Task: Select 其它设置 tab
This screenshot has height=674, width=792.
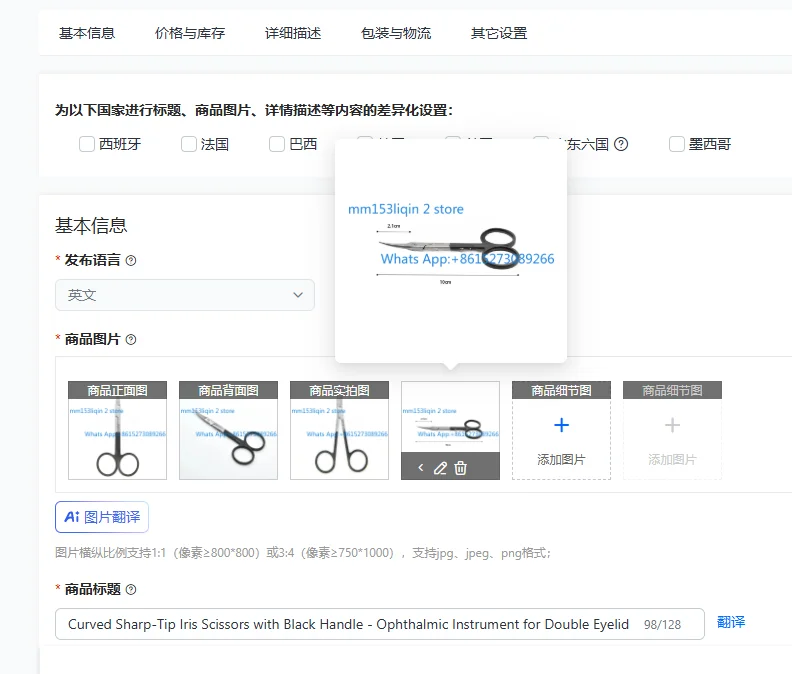Action: (x=499, y=33)
